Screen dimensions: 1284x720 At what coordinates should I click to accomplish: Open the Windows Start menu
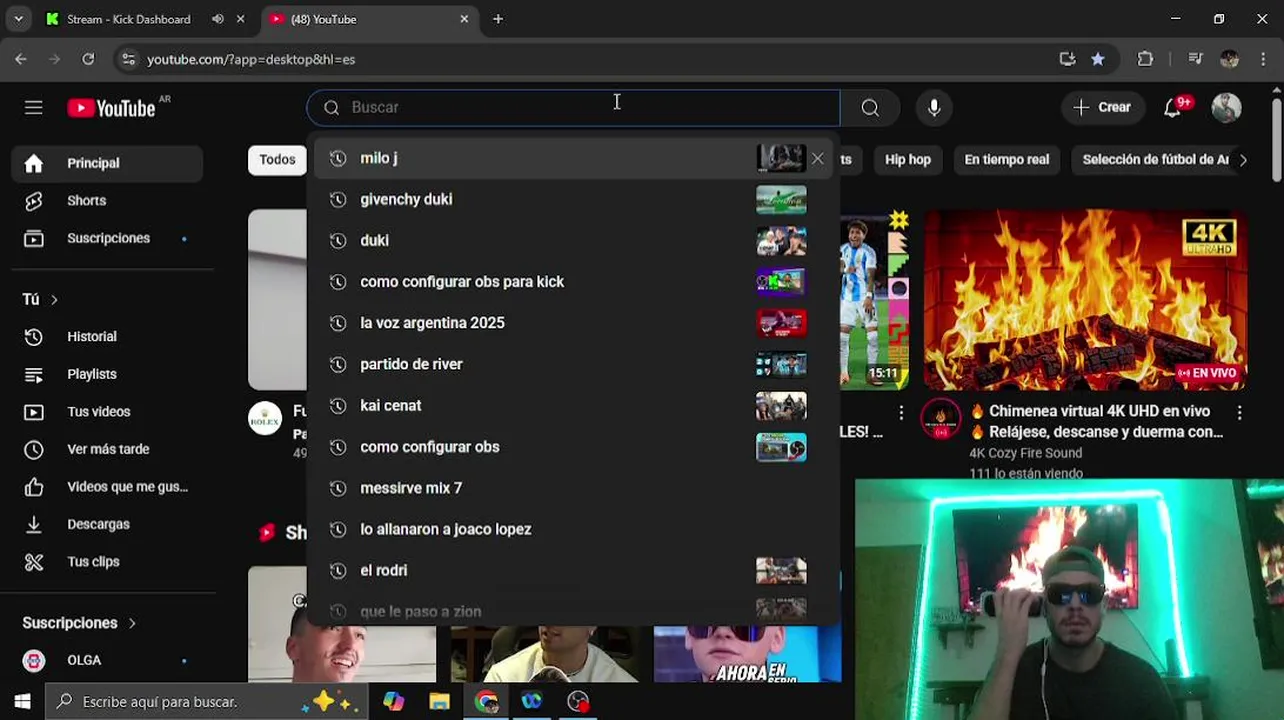click(22, 702)
